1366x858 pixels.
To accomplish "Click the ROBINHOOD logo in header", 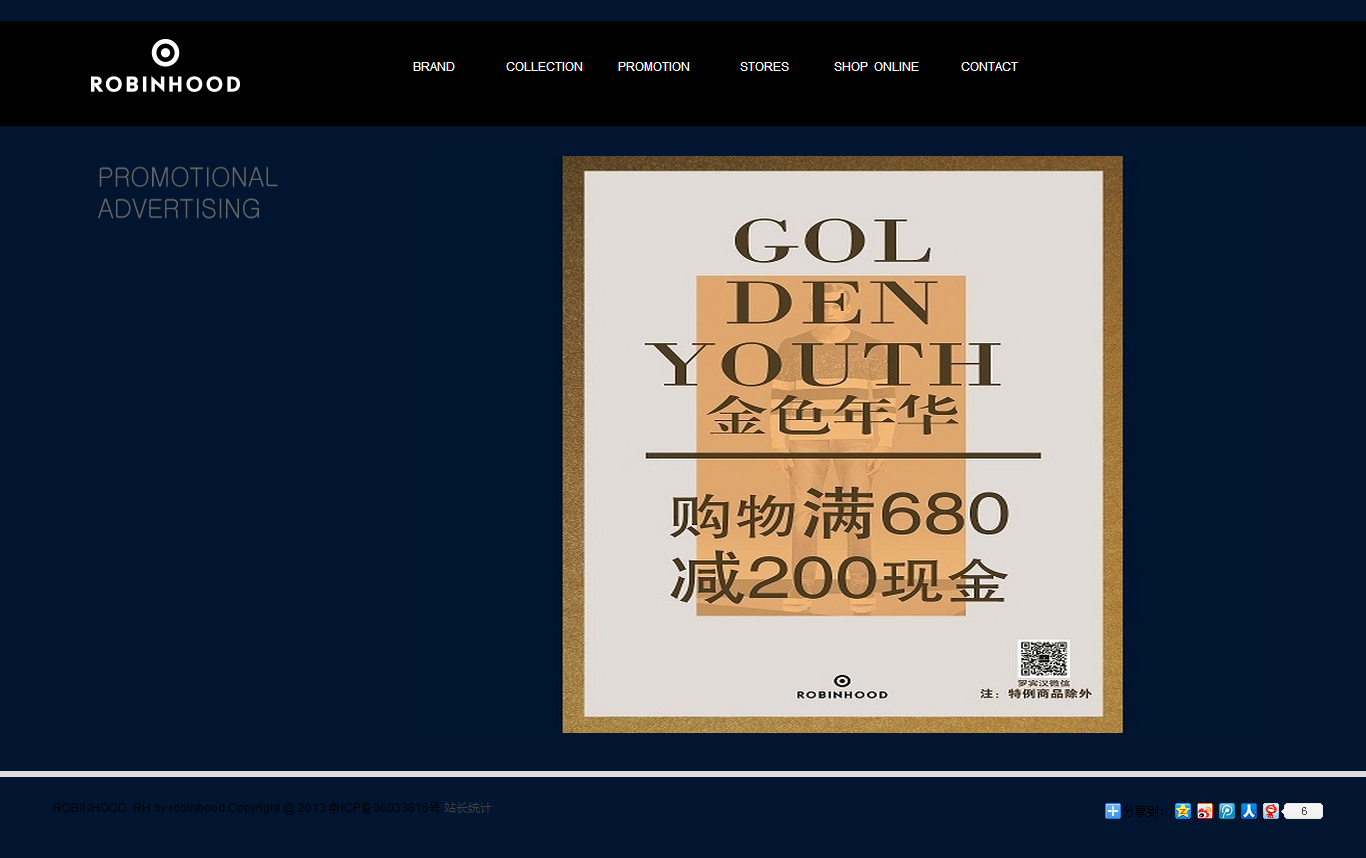I will 165,66.
